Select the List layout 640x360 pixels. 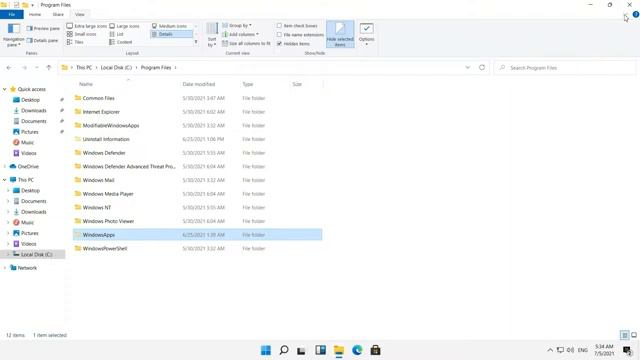coord(117,34)
